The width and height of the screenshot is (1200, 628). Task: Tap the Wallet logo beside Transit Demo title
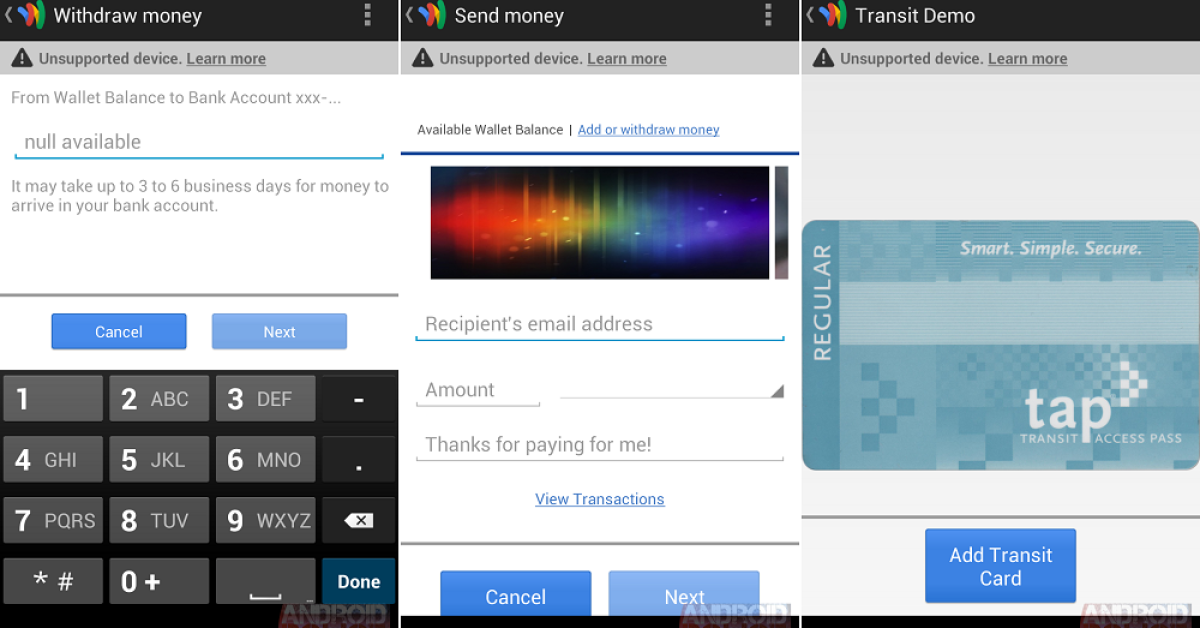(832, 15)
